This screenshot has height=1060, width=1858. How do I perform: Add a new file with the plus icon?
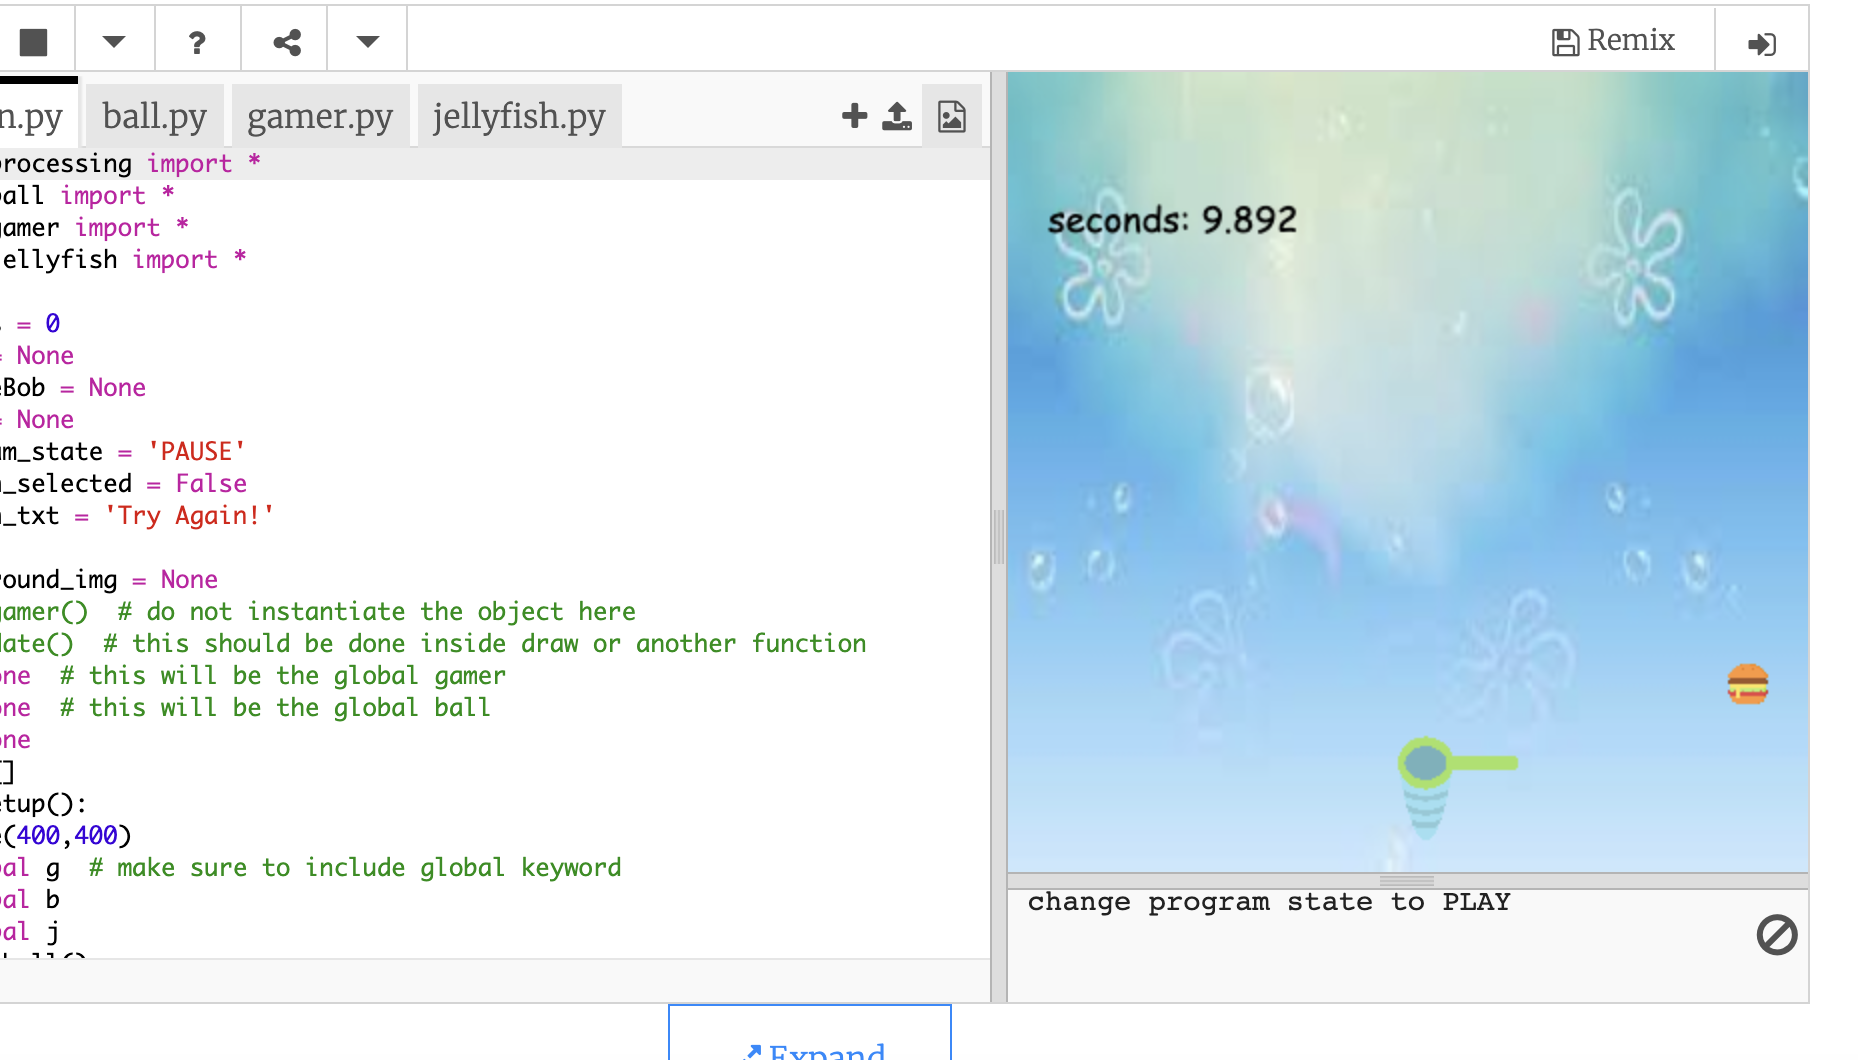pos(854,116)
